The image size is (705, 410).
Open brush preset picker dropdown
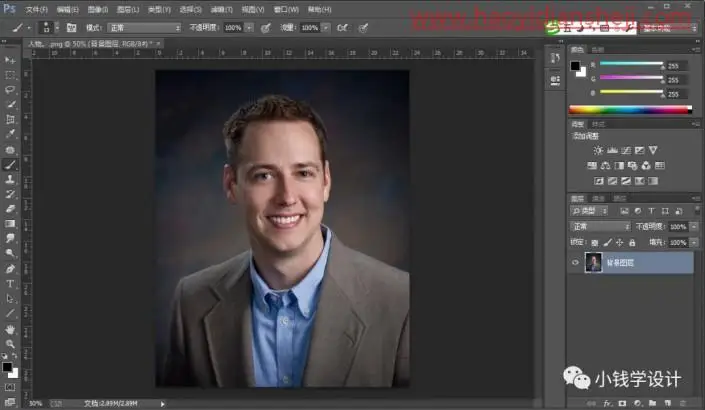point(57,27)
